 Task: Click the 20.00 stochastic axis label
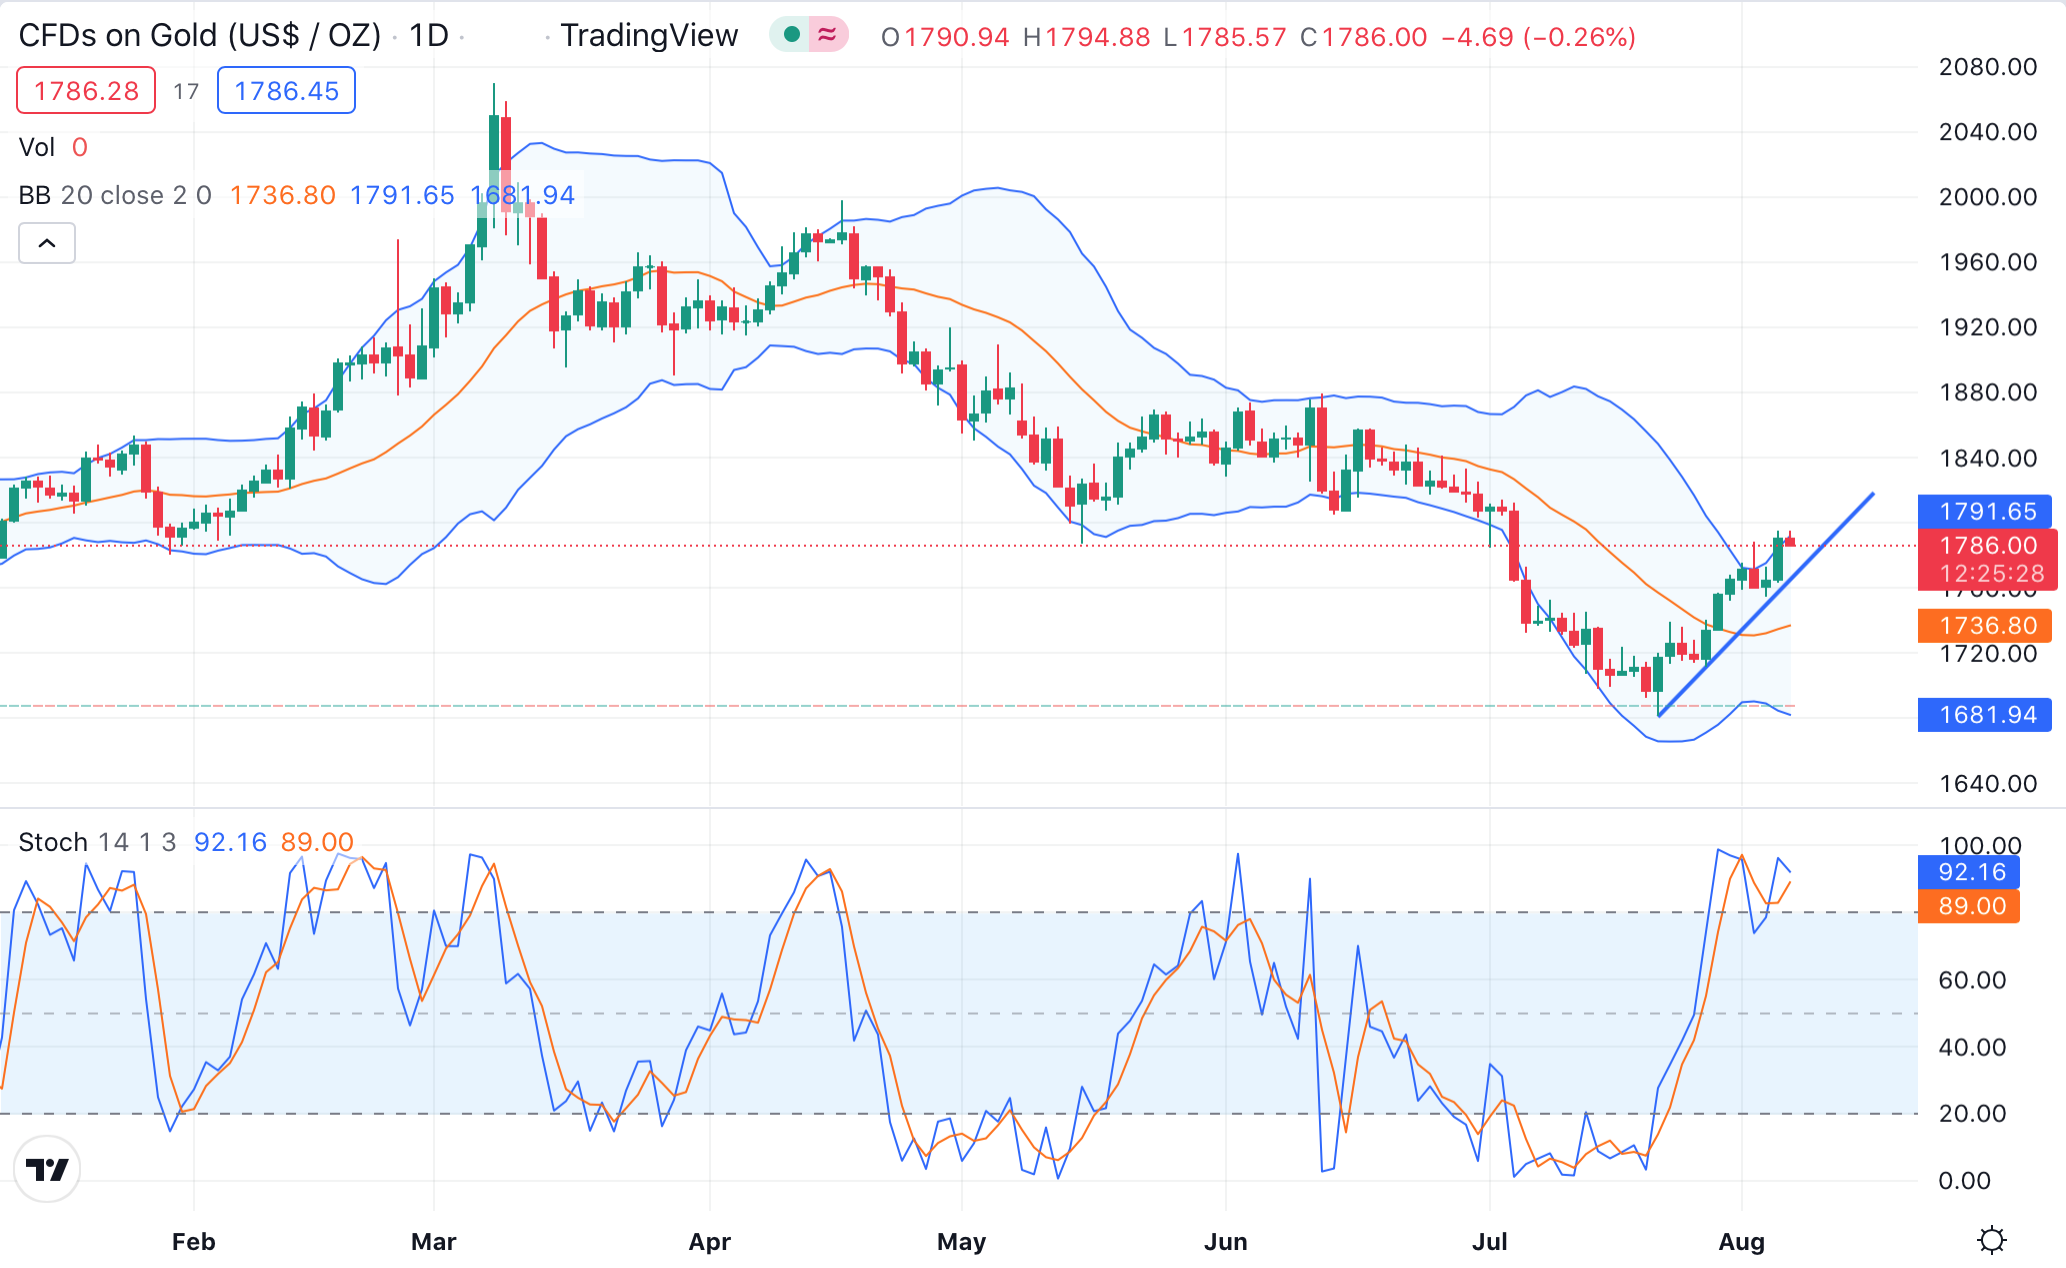tap(1972, 1113)
